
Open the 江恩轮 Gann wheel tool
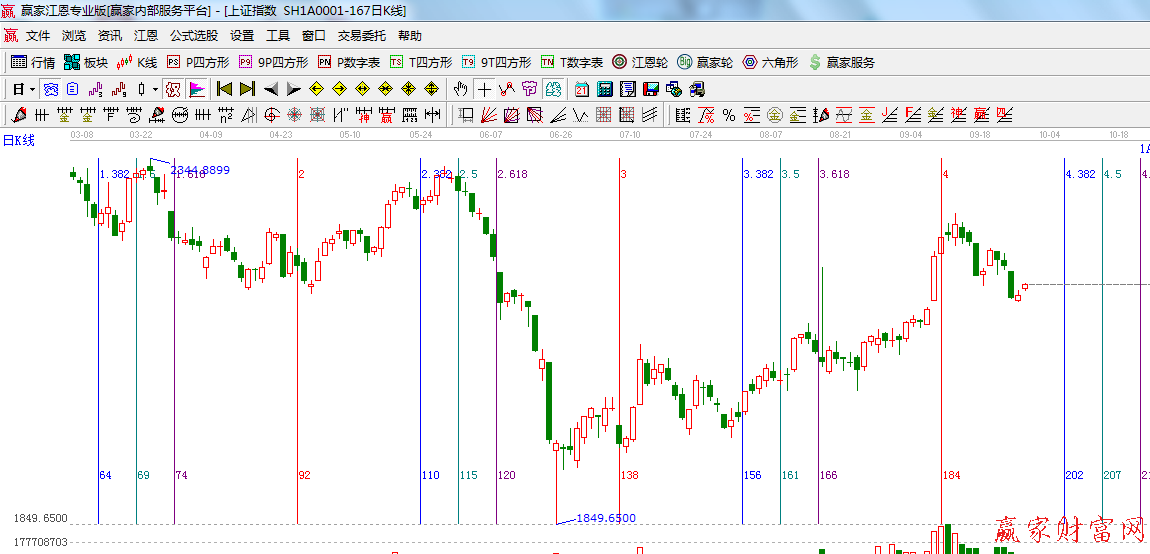click(640, 62)
